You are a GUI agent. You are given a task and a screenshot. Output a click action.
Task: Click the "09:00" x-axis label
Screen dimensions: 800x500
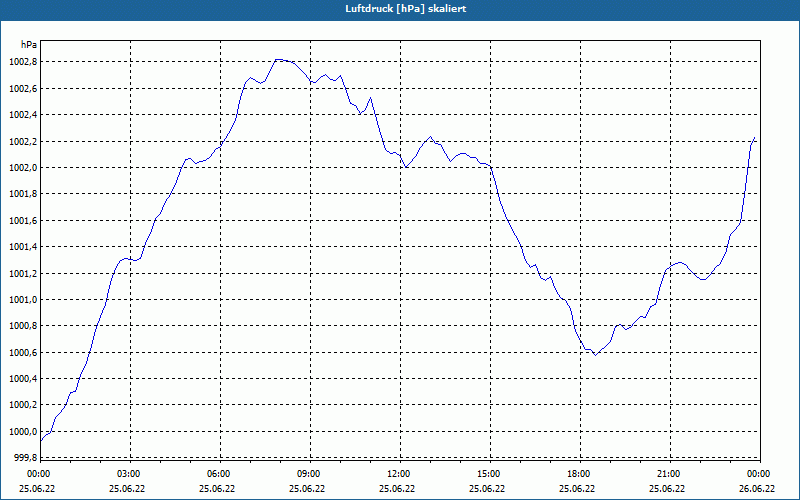308,474
